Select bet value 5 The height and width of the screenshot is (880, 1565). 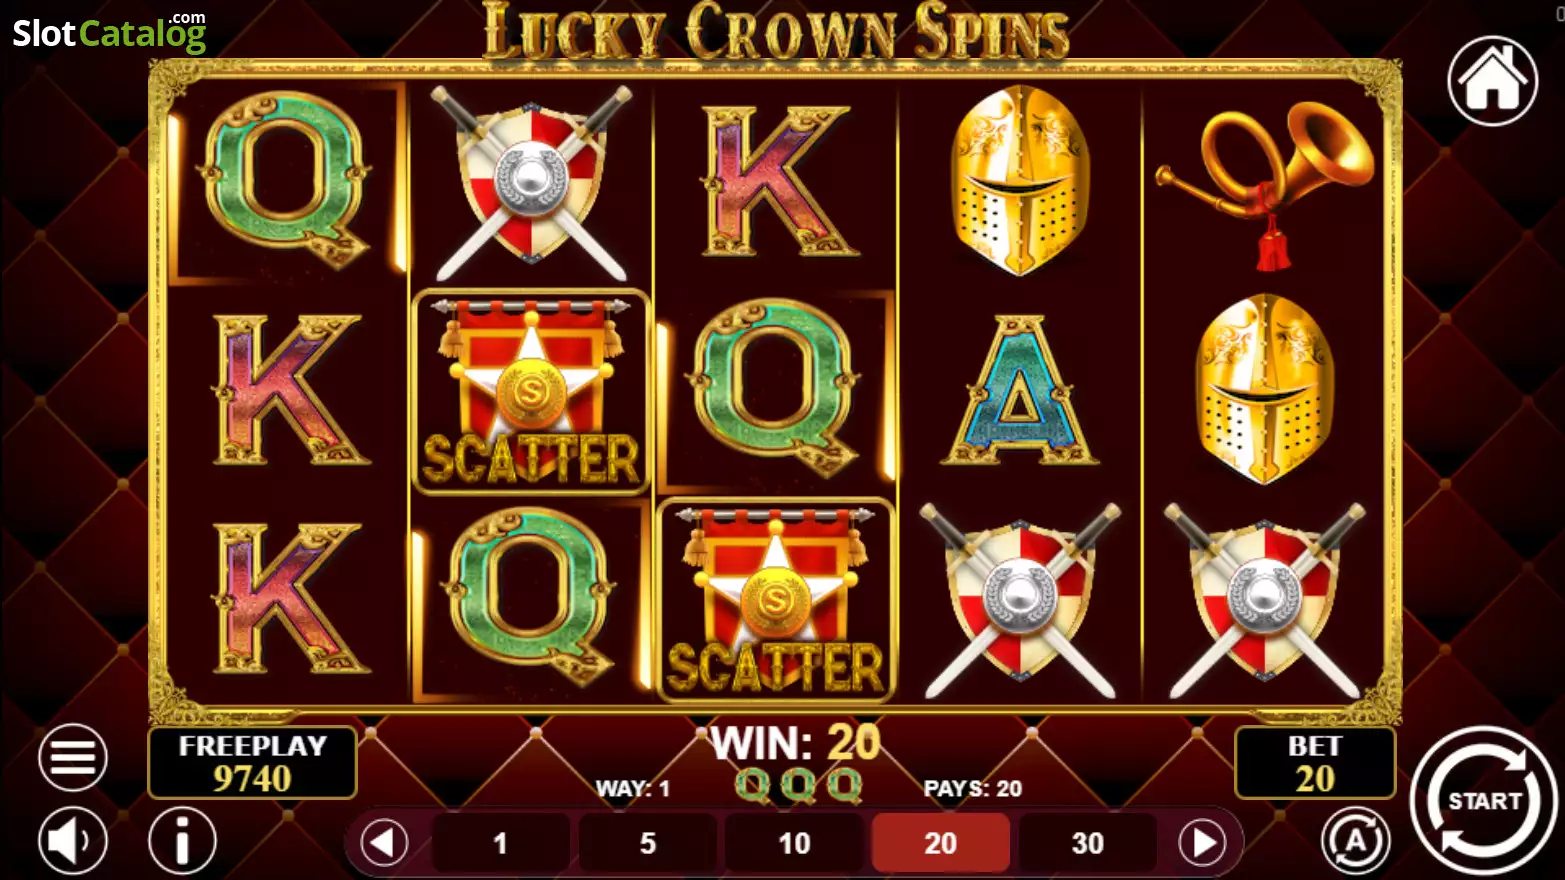pyautogui.click(x=648, y=843)
